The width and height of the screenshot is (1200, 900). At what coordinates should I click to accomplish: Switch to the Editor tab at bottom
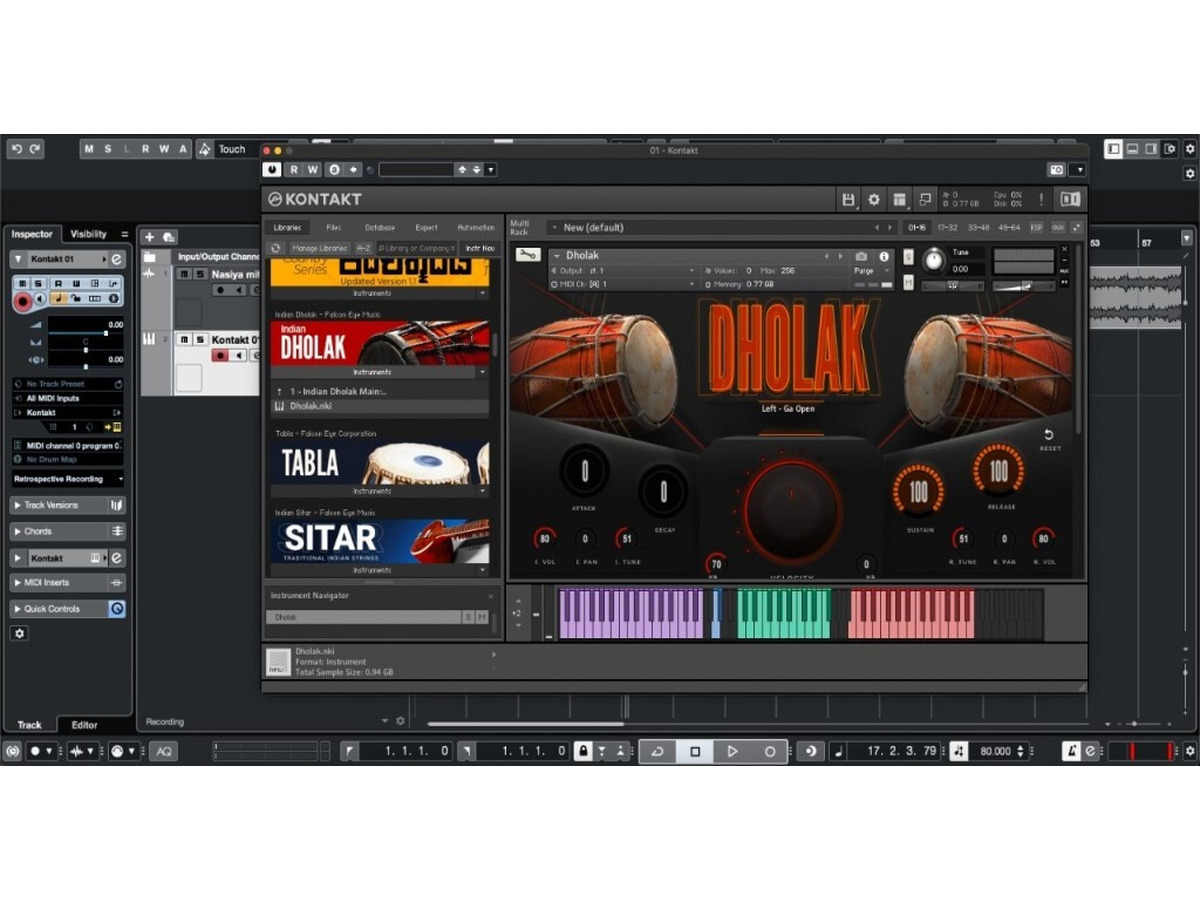coord(85,725)
